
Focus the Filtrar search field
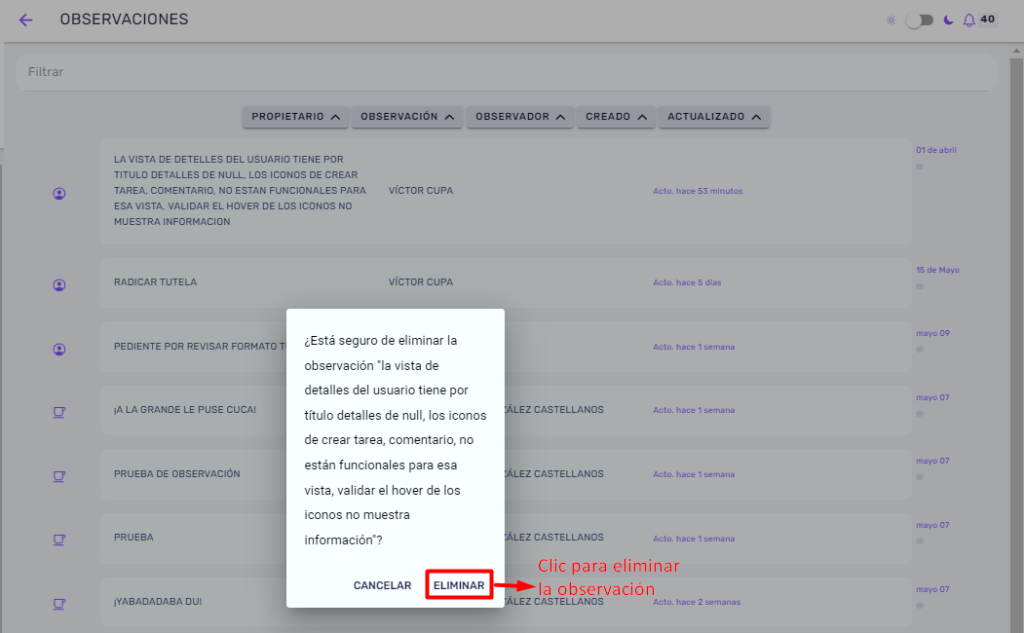click(x=506, y=72)
